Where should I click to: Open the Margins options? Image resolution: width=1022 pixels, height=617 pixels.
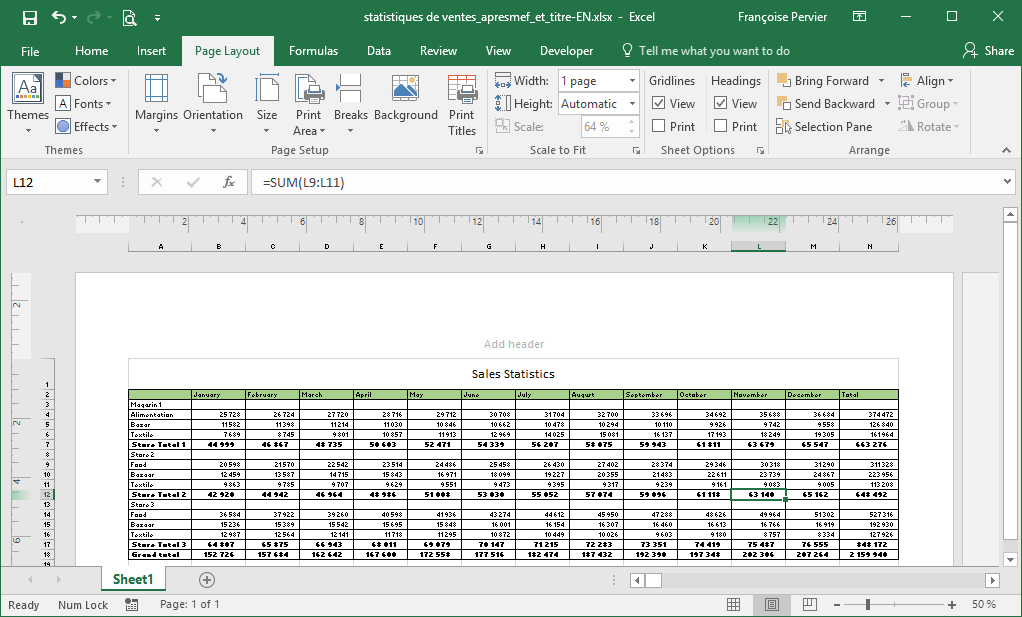click(156, 103)
